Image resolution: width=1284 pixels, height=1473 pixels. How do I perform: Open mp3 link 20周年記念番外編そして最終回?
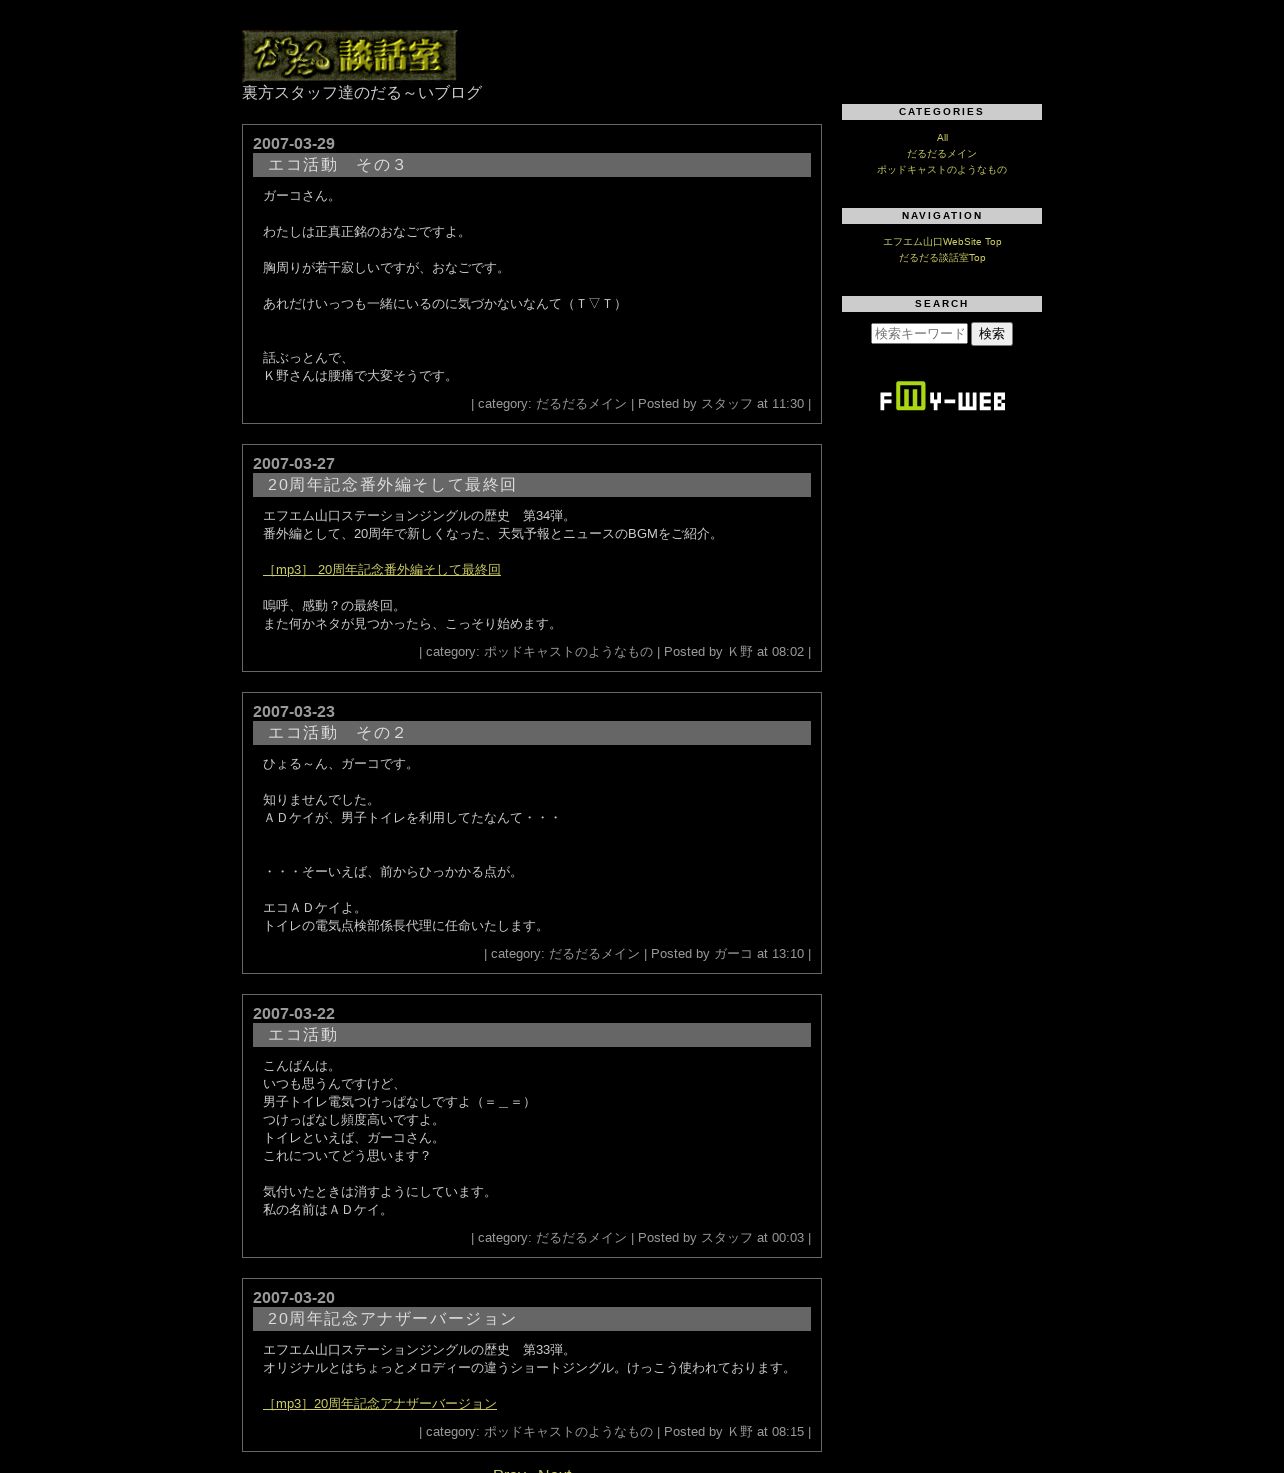point(382,570)
